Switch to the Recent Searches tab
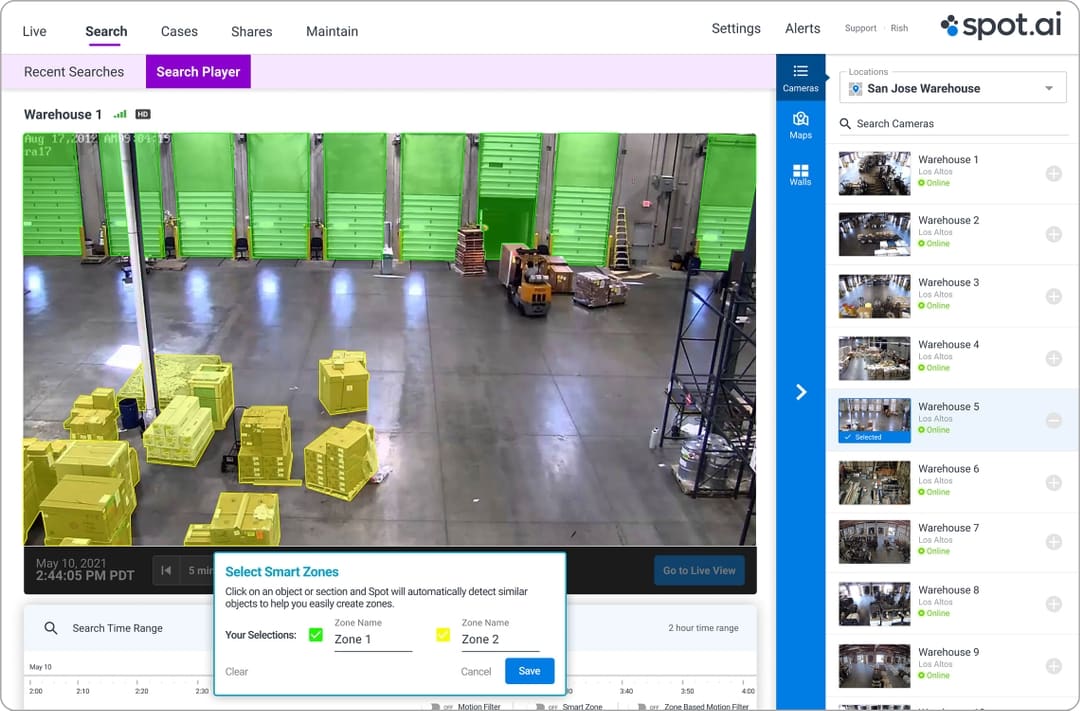1080x711 pixels. [73, 71]
